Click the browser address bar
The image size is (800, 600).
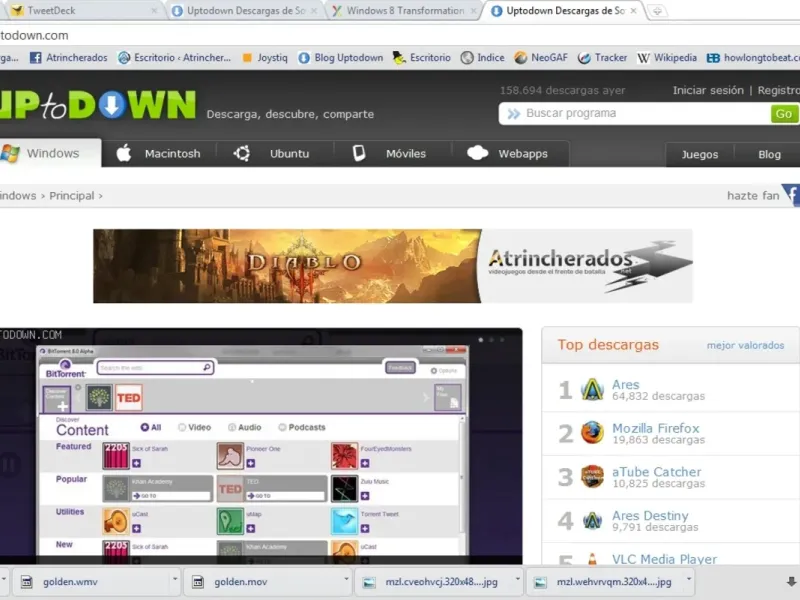click(400, 35)
